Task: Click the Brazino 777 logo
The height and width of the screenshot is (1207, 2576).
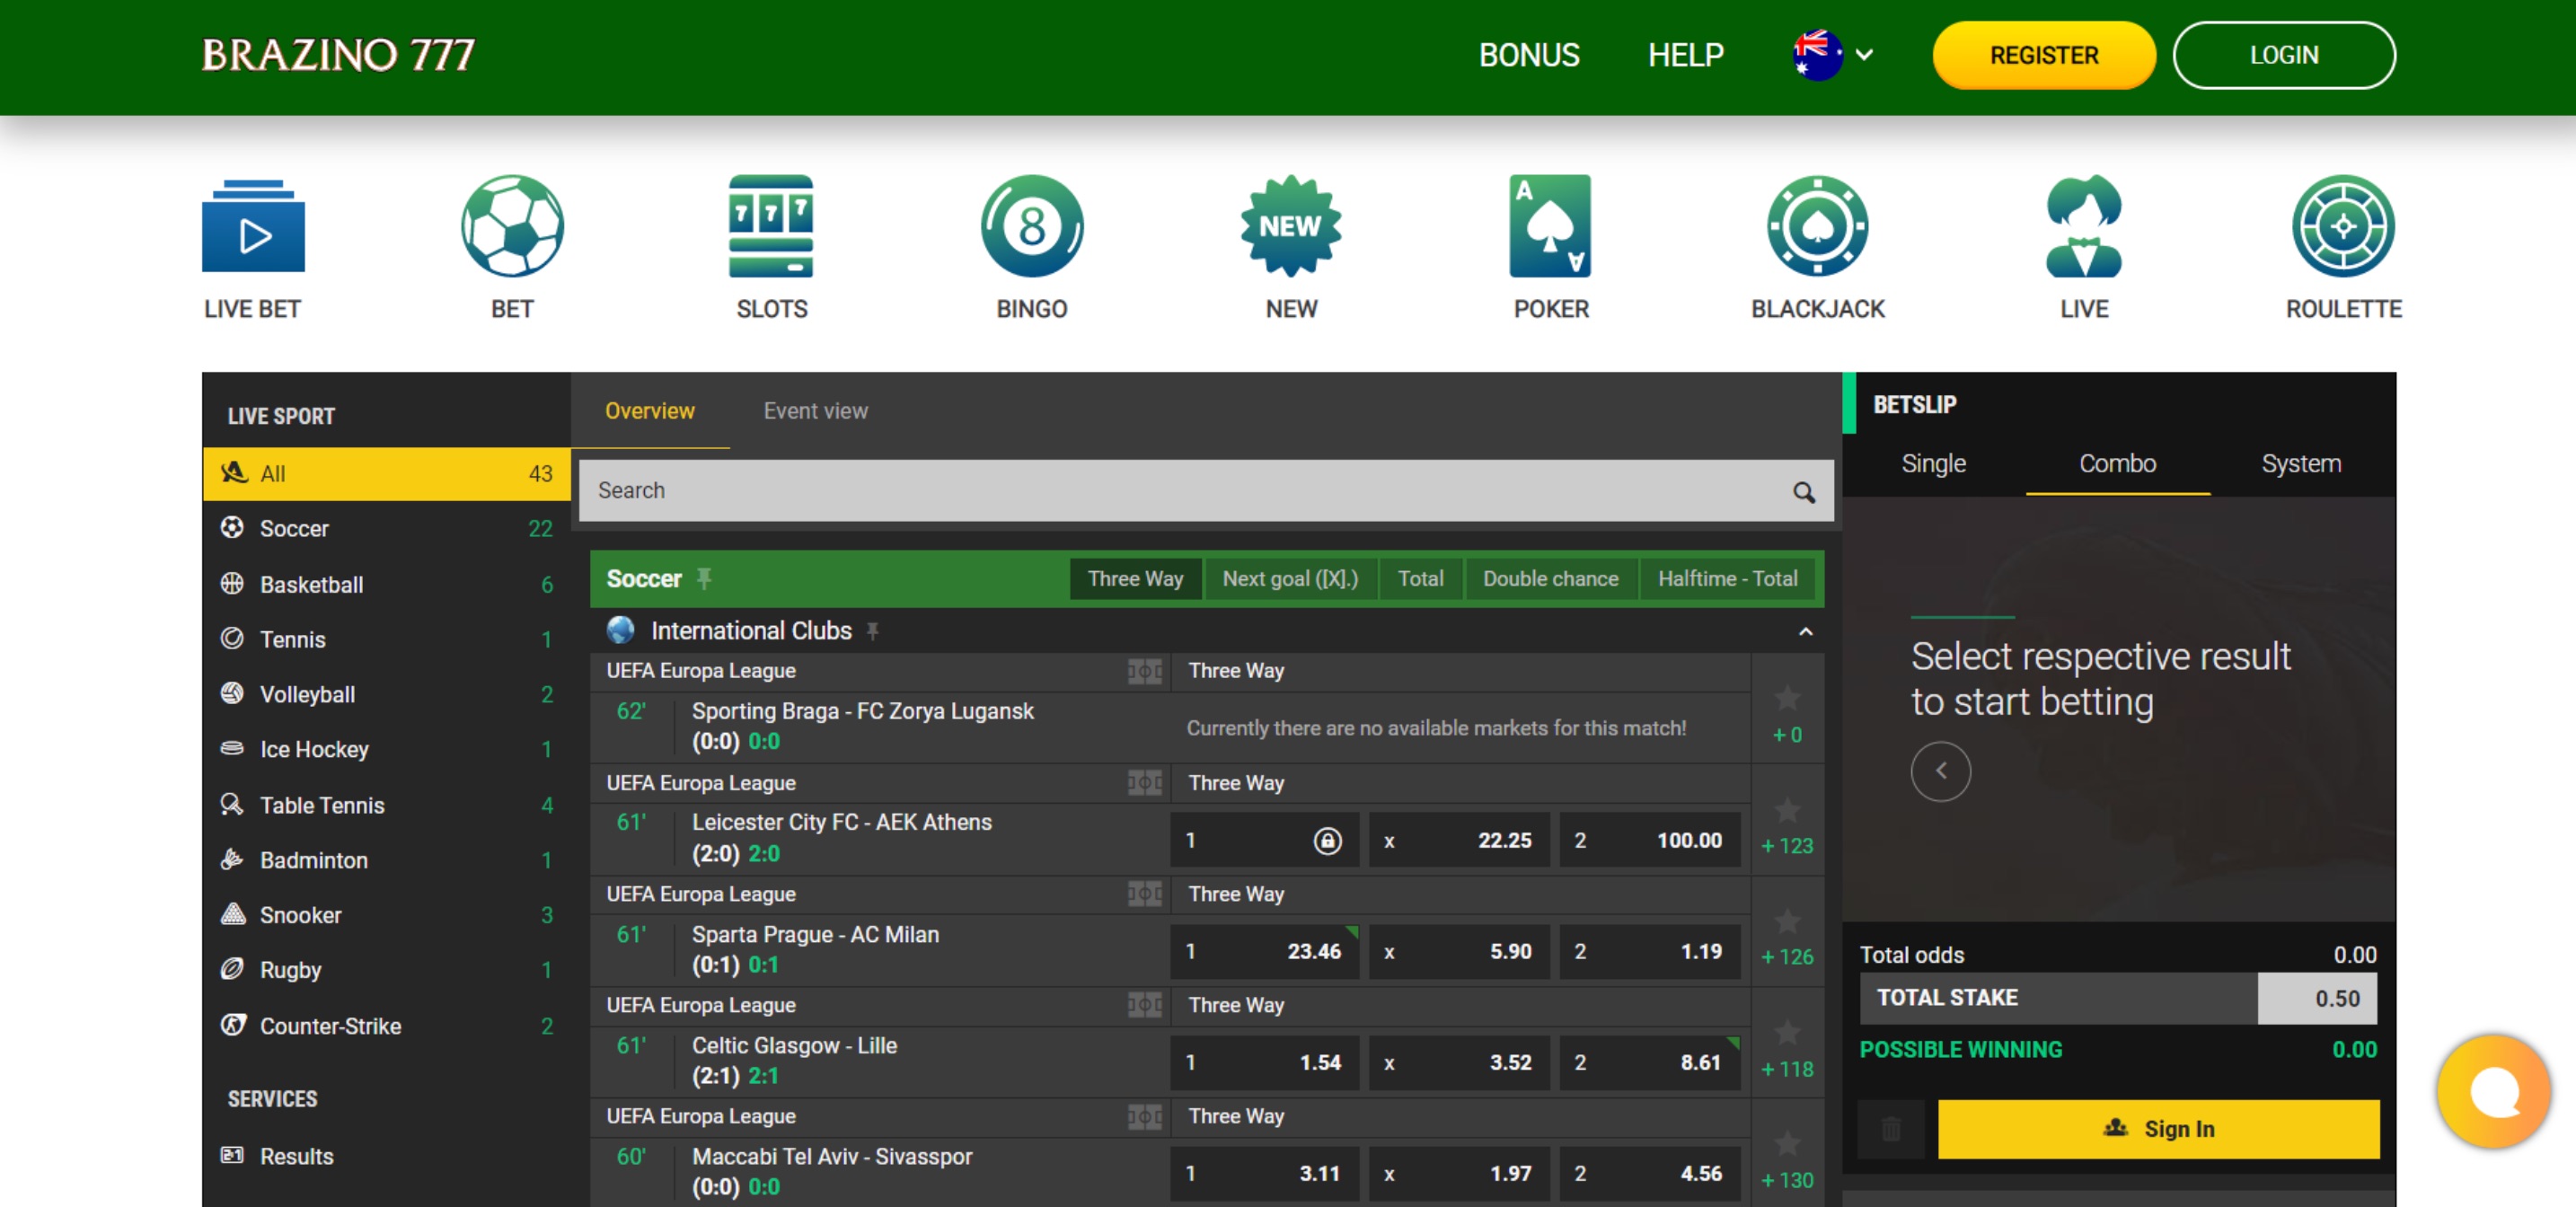Action: click(x=338, y=55)
